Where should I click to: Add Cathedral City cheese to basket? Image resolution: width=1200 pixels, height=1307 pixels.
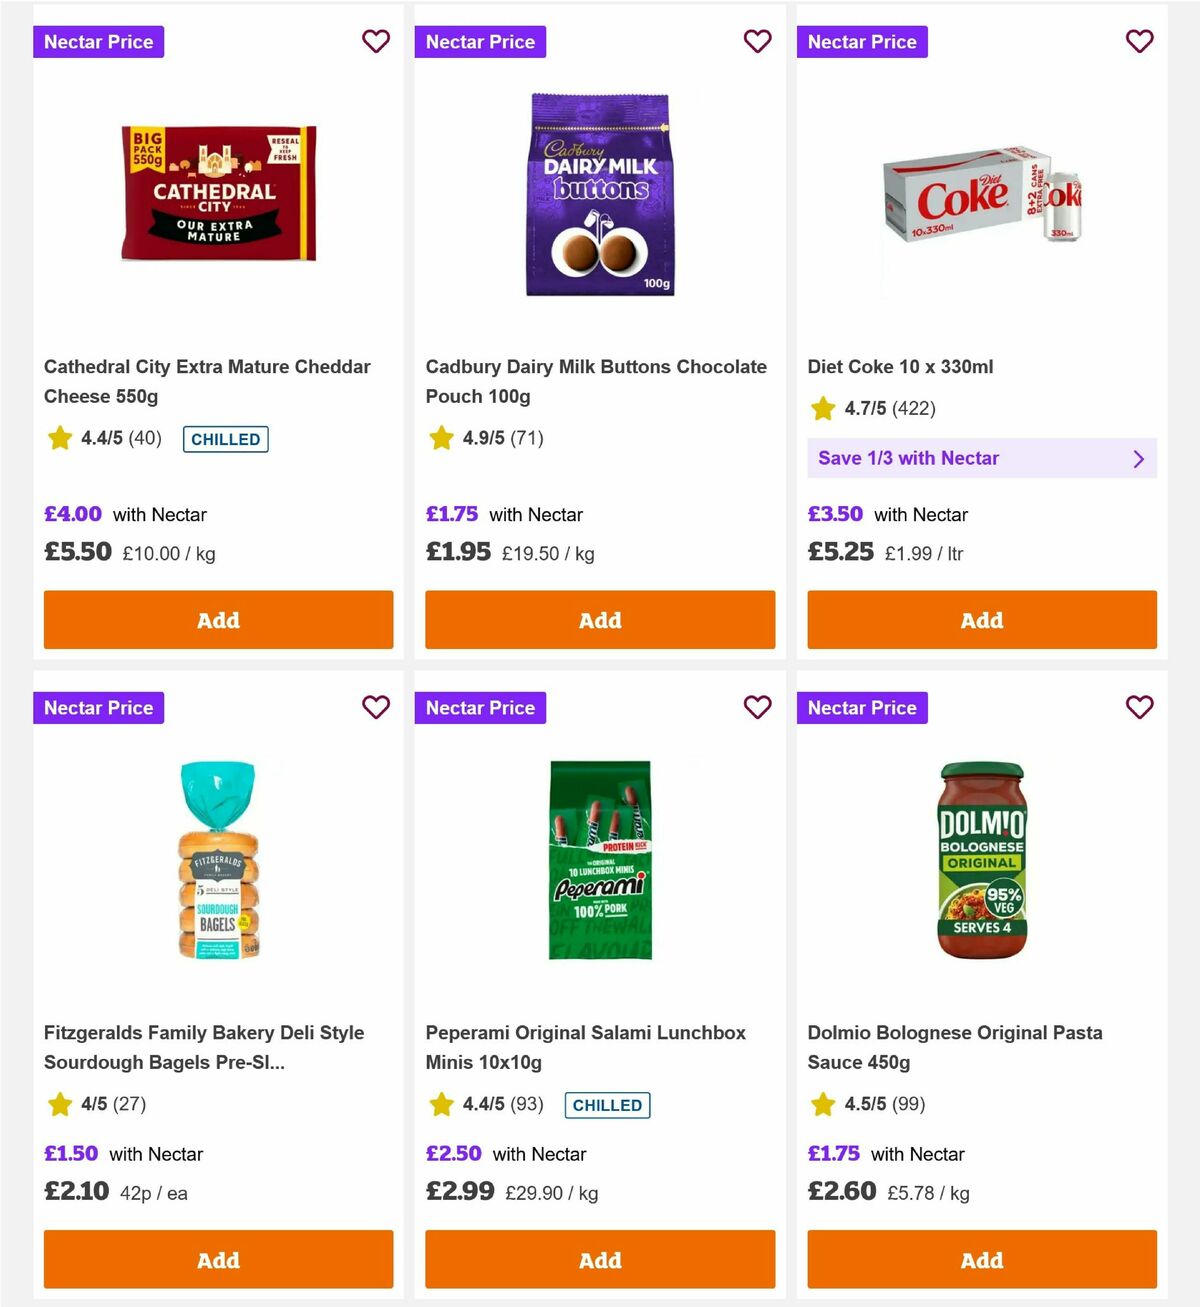coord(218,620)
